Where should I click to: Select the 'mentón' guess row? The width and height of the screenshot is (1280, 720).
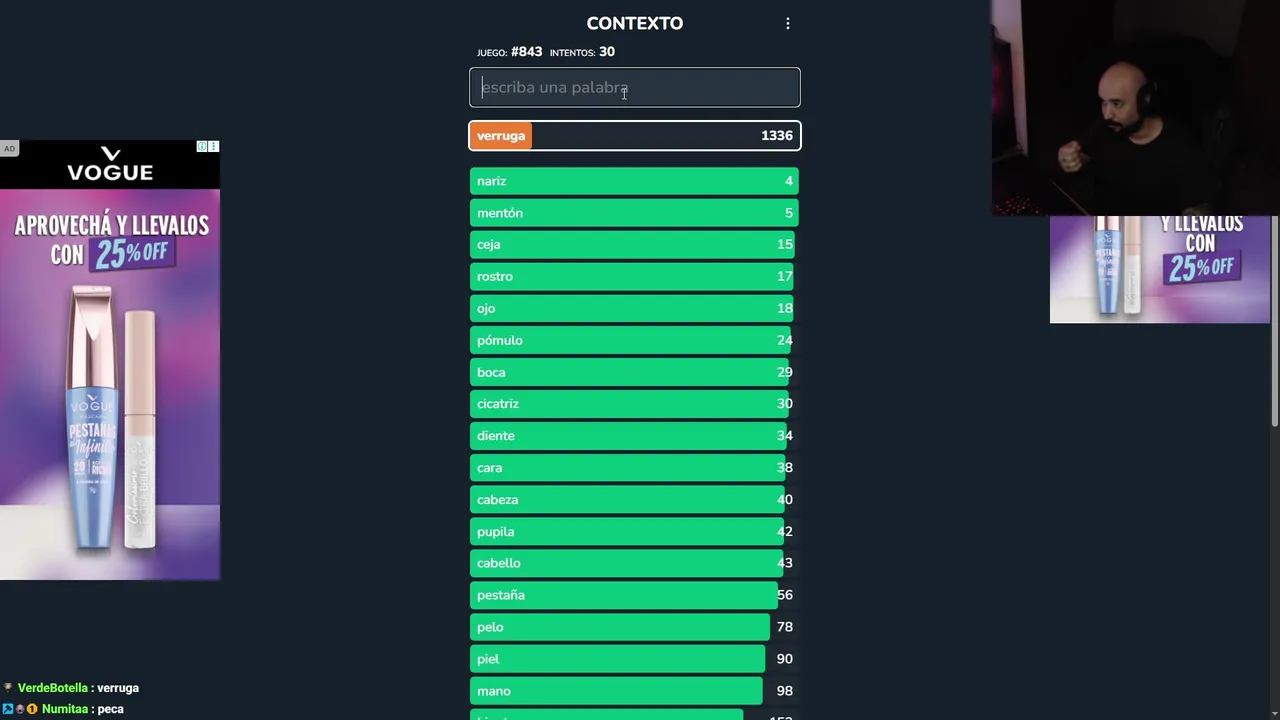point(634,213)
